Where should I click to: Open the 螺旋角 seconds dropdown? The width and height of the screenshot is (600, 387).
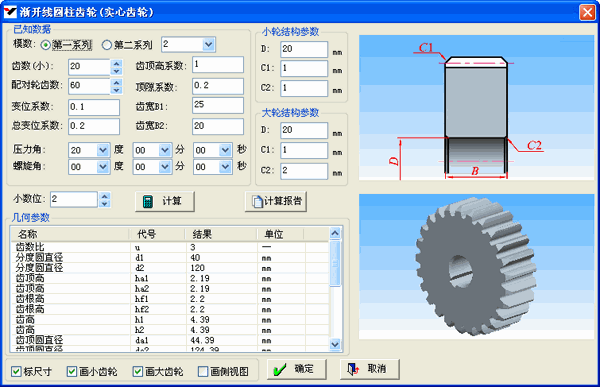[225, 167]
